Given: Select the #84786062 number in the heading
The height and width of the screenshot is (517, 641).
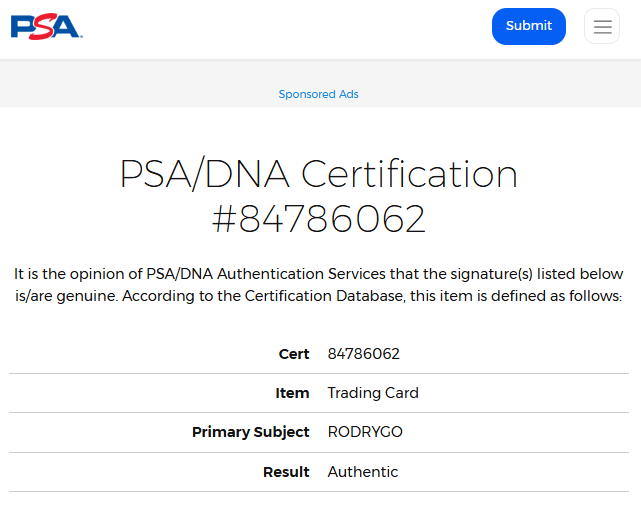Looking at the screenshot, I should click(319, 219).
